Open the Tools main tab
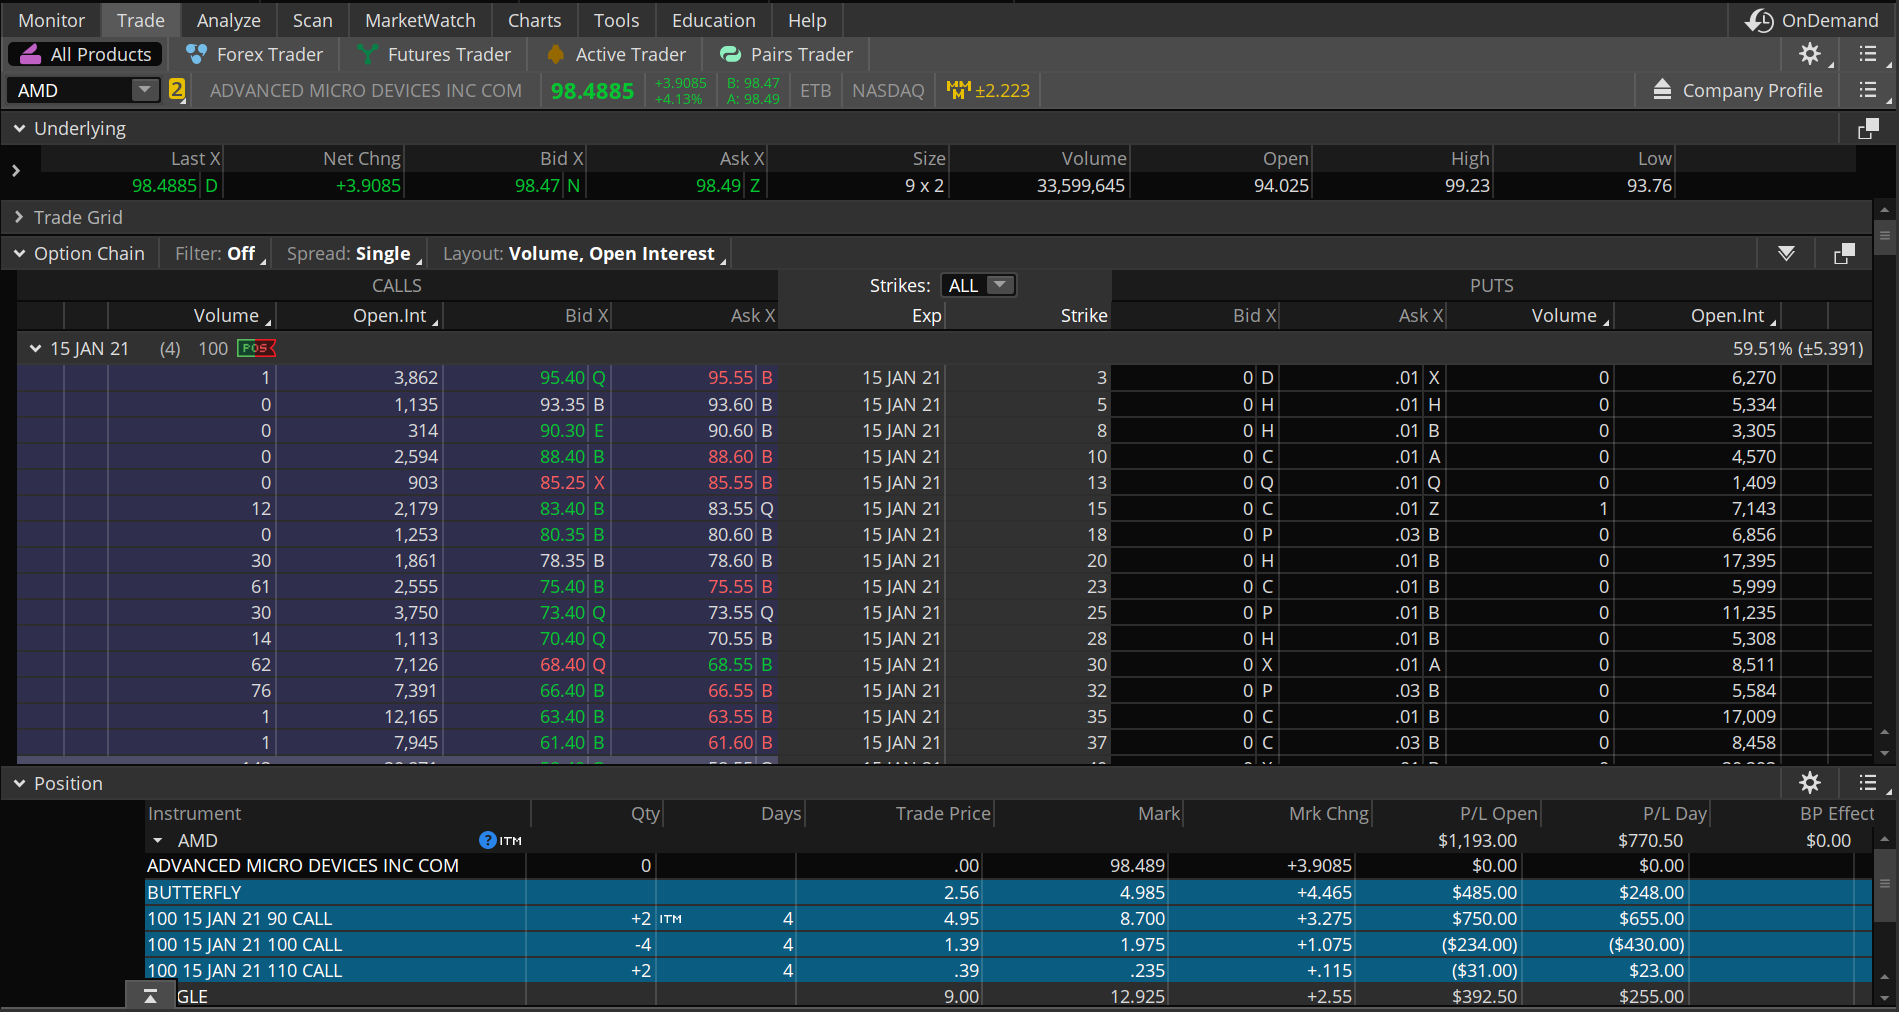 (x=616, y=20)
